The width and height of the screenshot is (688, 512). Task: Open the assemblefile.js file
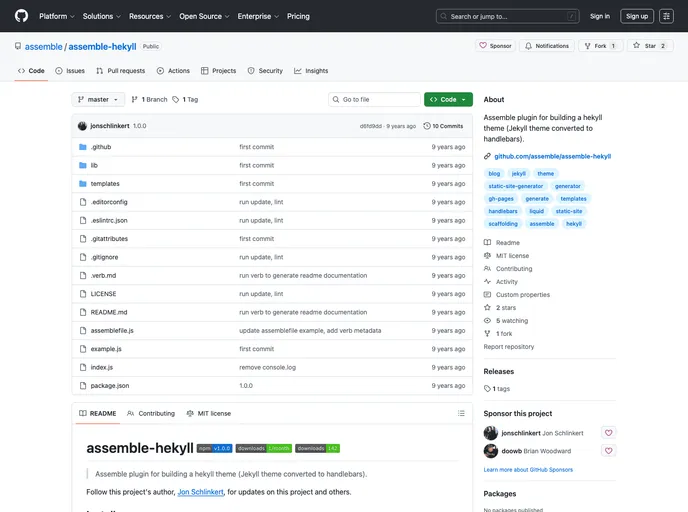tap(112, 331)
